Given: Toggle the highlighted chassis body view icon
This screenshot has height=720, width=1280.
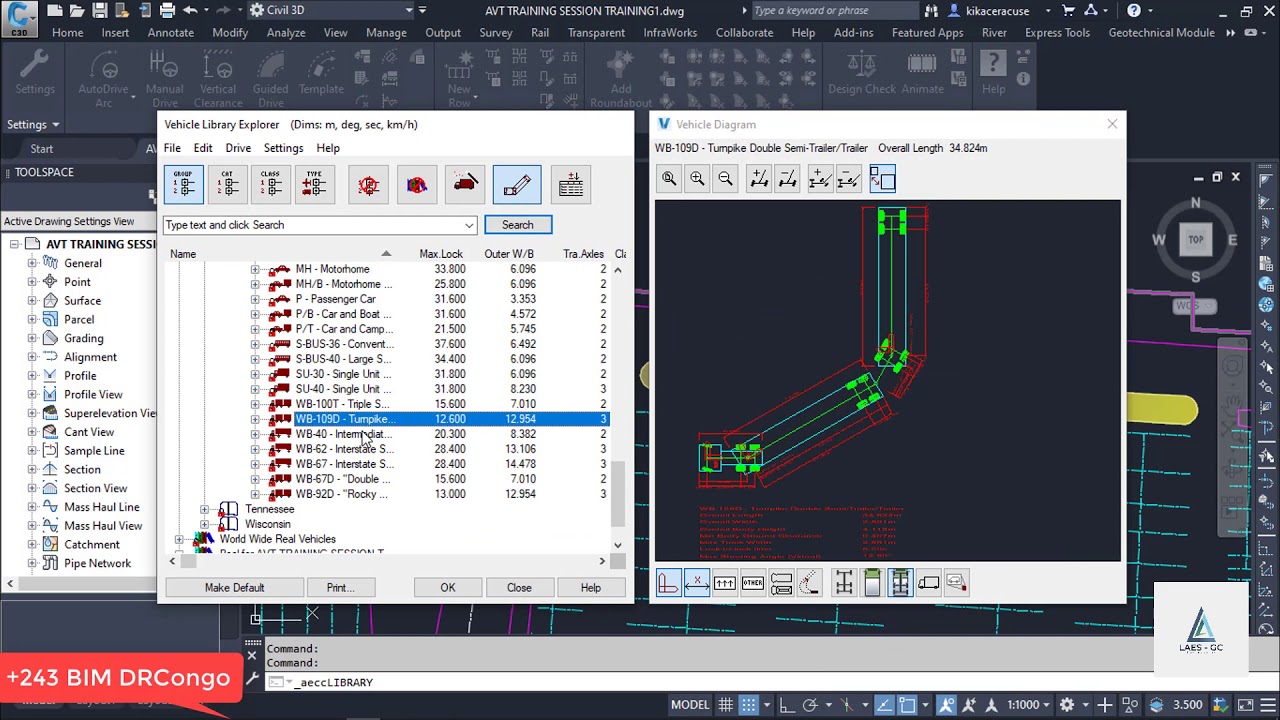Looking at the screenshot, I should pyautogui.click(x=900, y=583).
